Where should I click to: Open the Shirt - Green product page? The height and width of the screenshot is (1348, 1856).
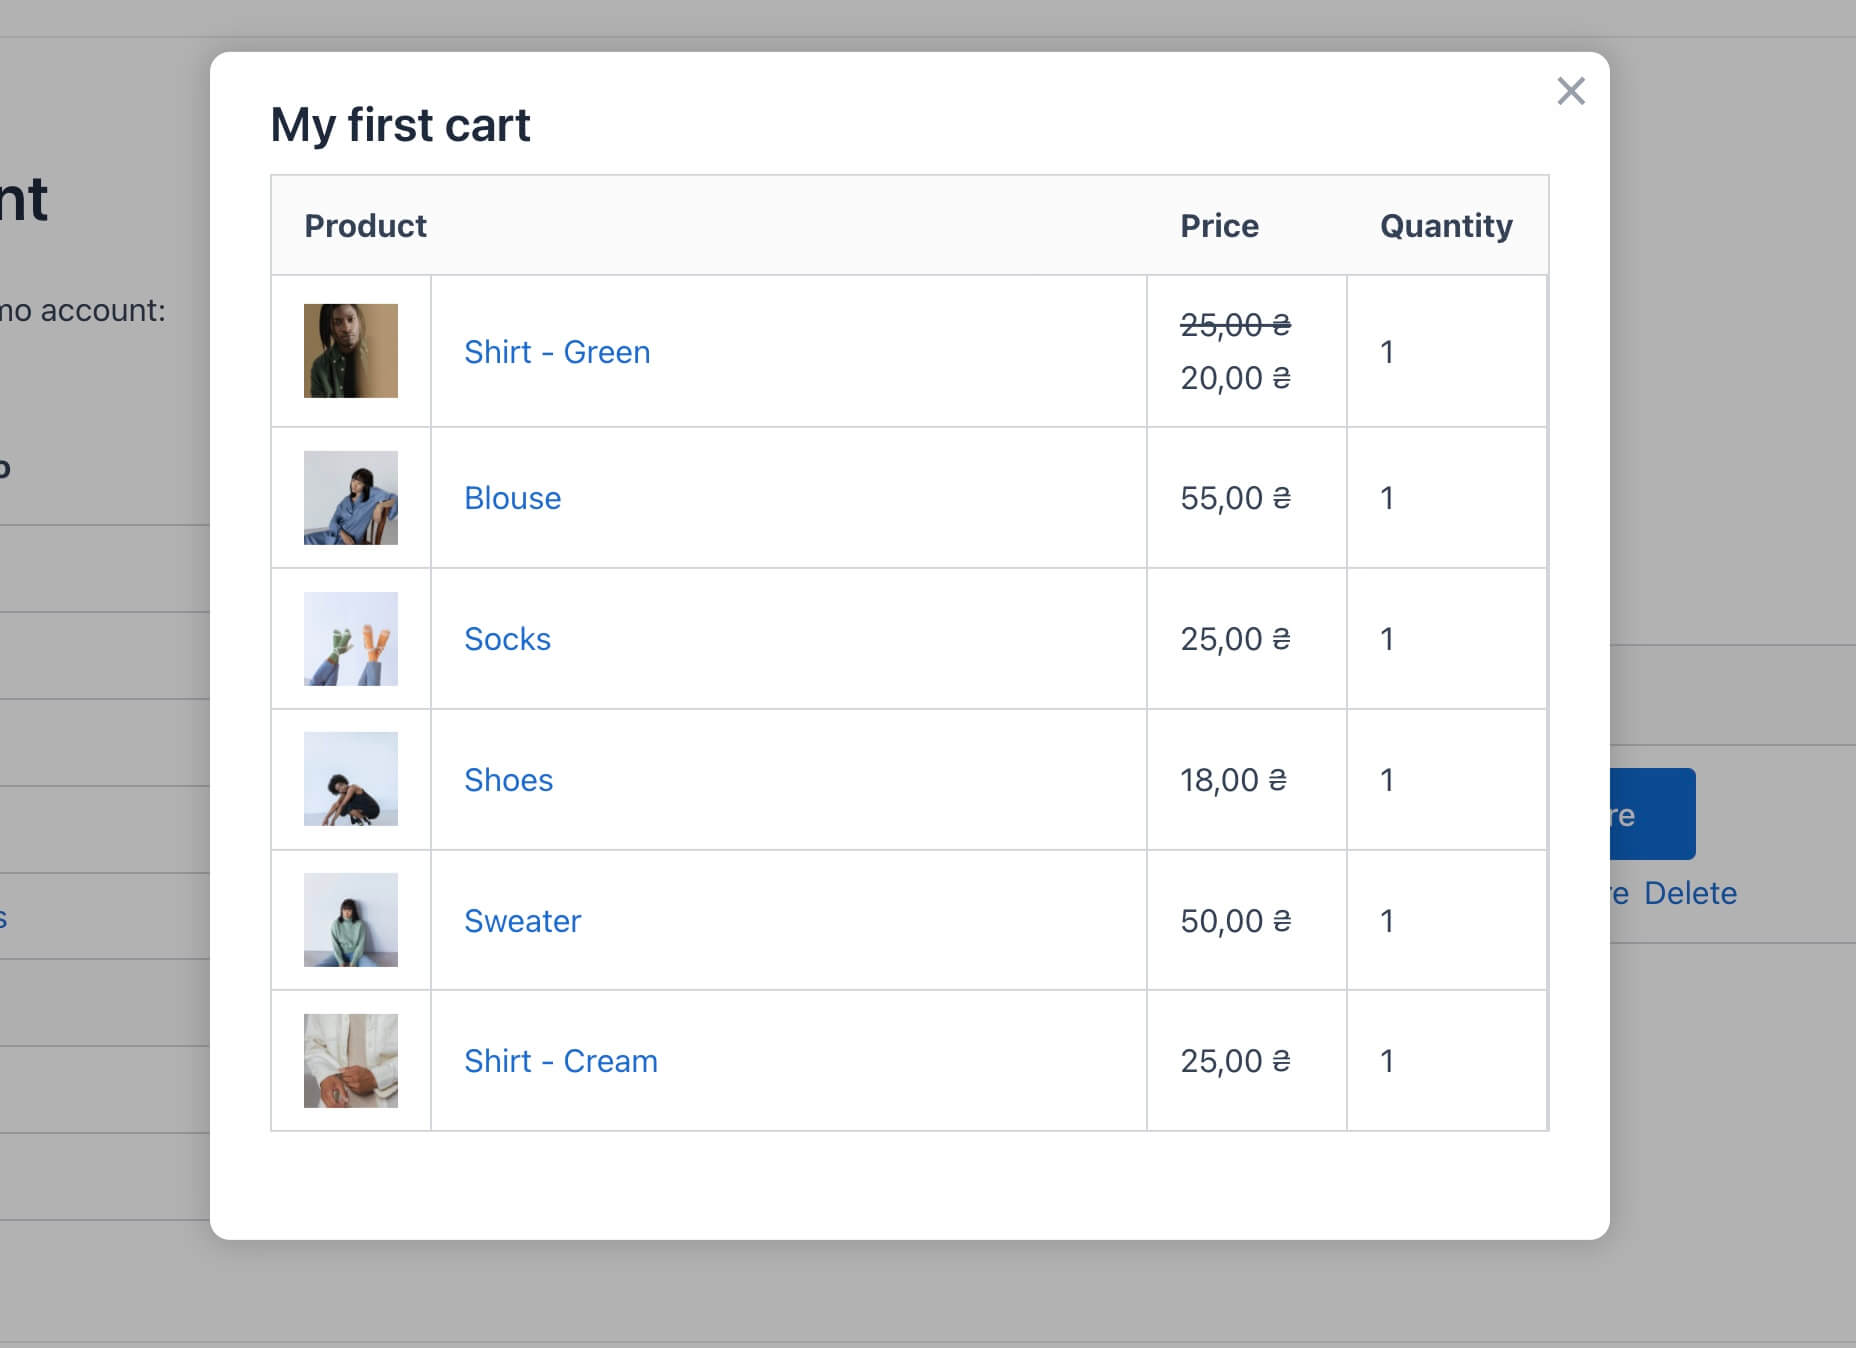click(557, 352)
